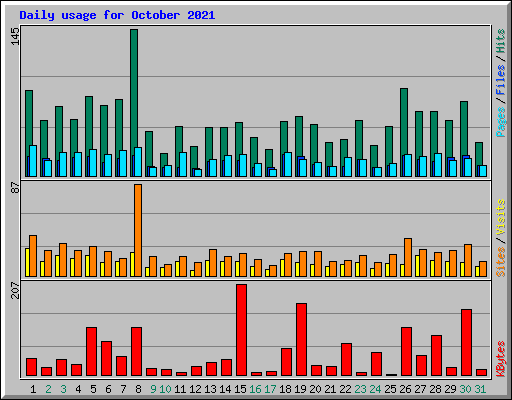Click day label 5 on the x-axis

93,389
